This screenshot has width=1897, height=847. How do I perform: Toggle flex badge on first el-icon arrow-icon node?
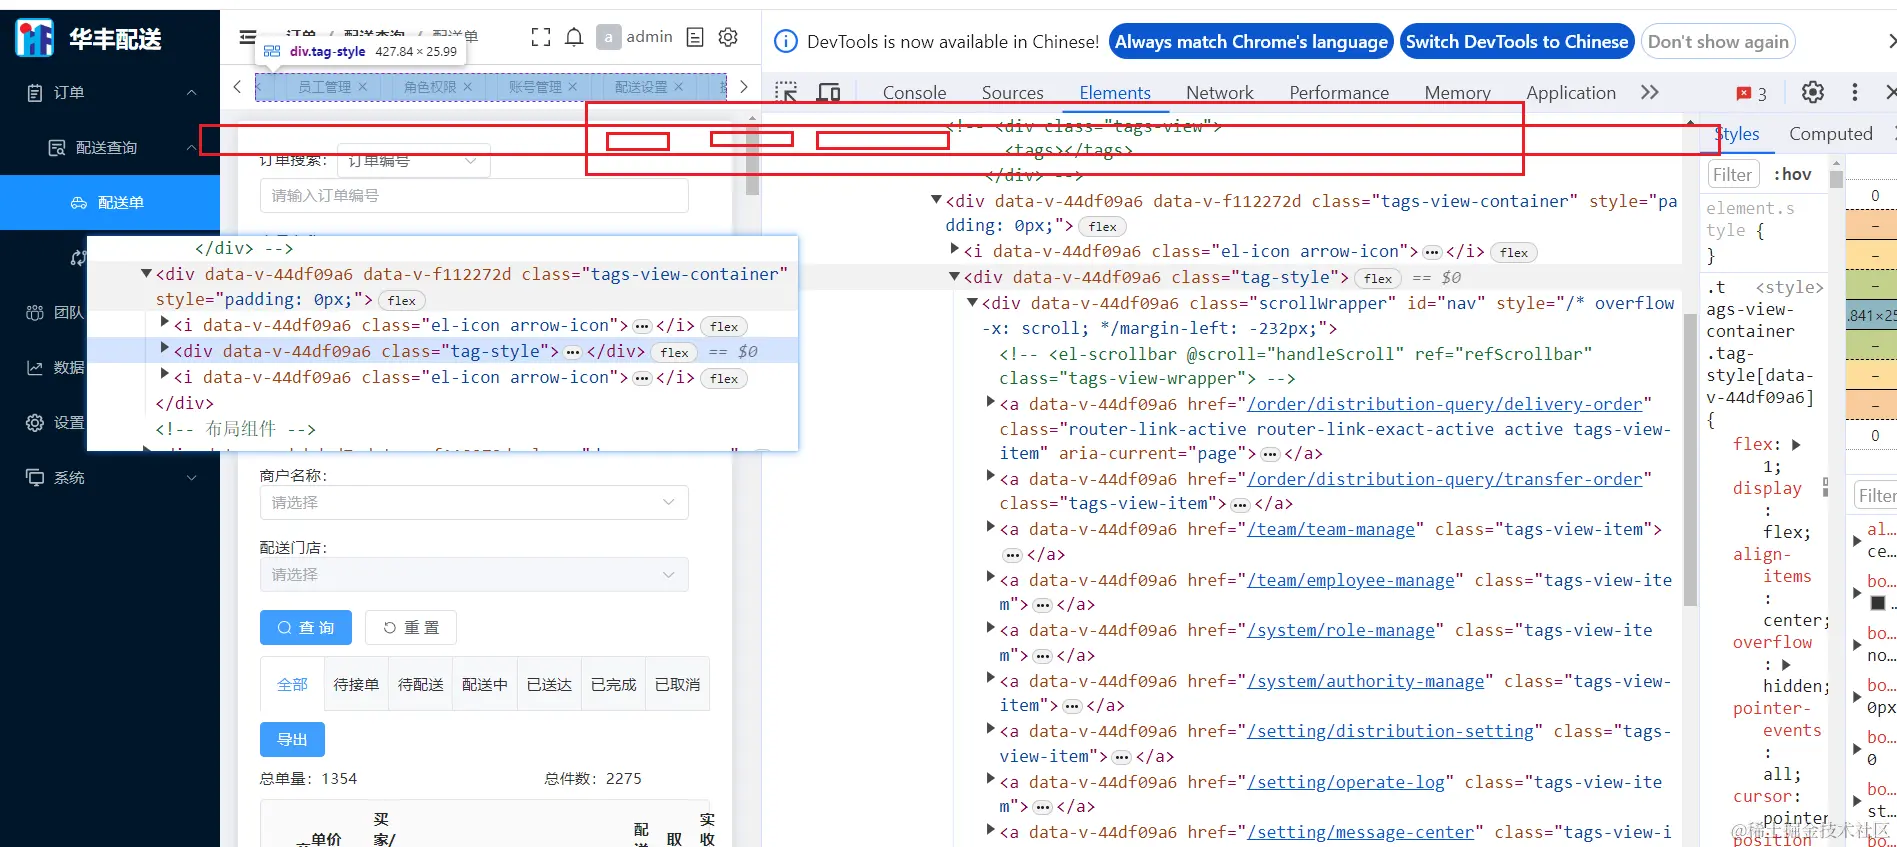tap(1514, 253)
